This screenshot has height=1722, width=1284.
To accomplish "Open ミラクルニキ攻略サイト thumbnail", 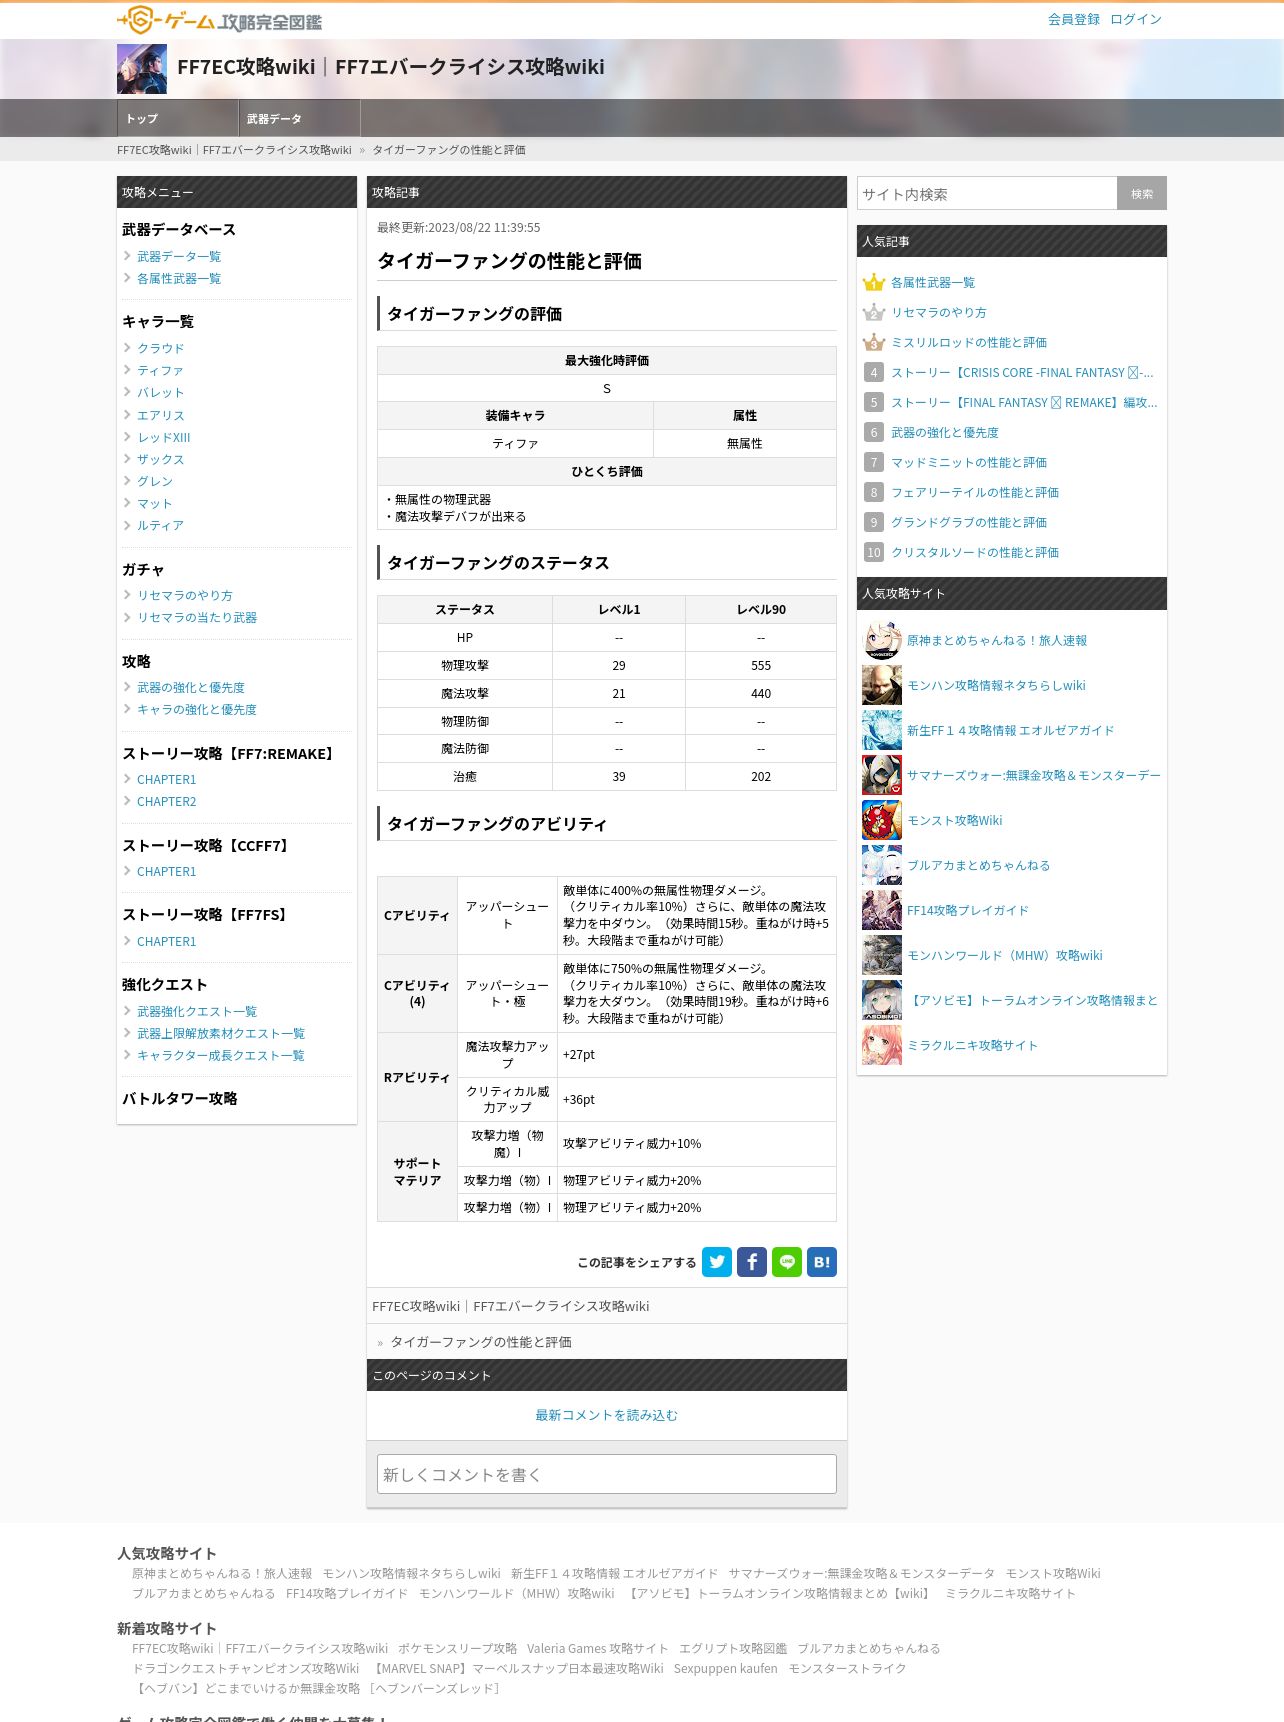I will [x=882, y=1045].
